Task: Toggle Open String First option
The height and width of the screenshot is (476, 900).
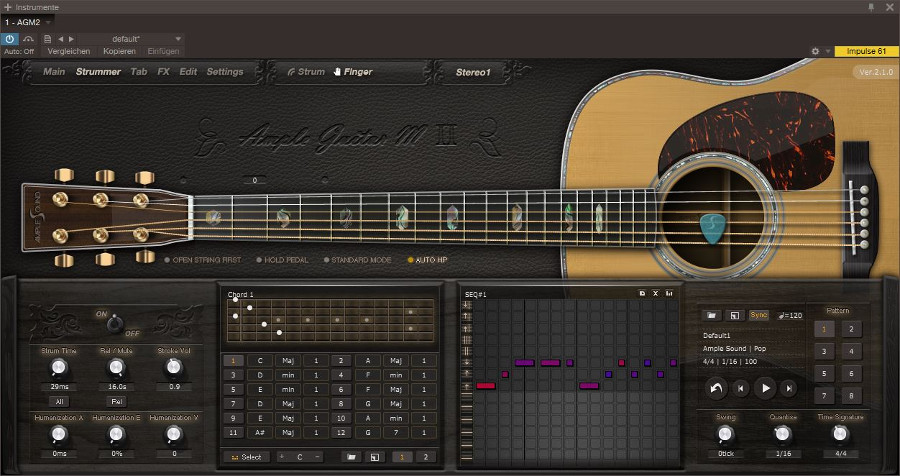Action: coord(203,260)
